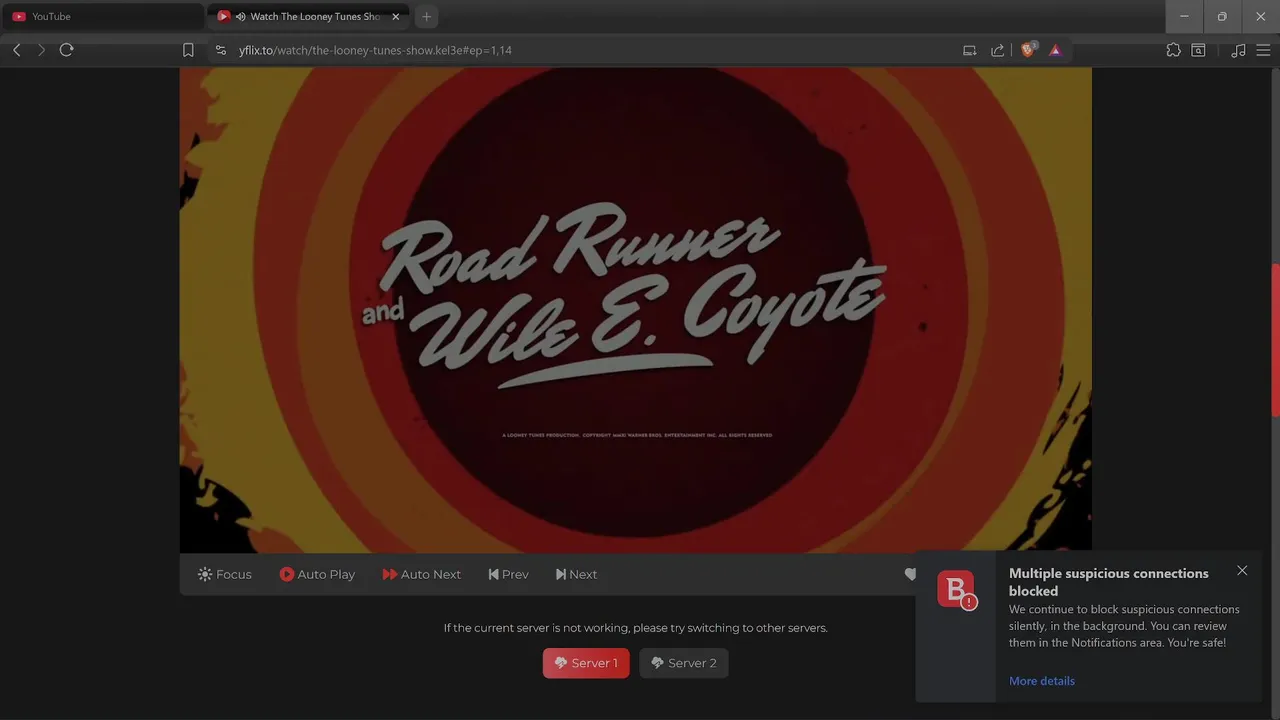Click the red Bitdefender B notification icon

(956, 589)
